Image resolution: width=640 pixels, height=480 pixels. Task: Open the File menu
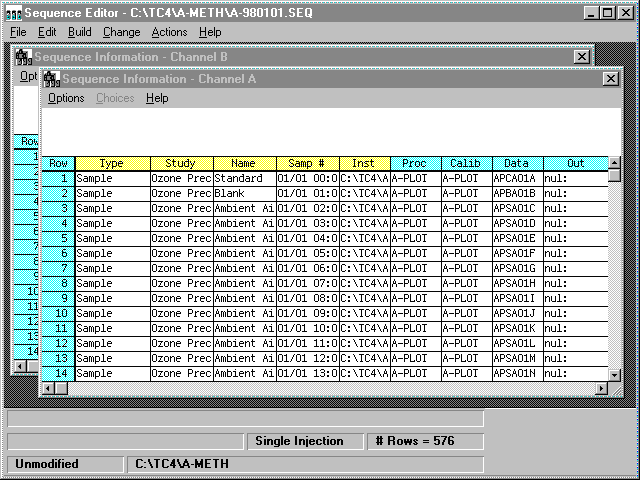[x=18, y=32]
